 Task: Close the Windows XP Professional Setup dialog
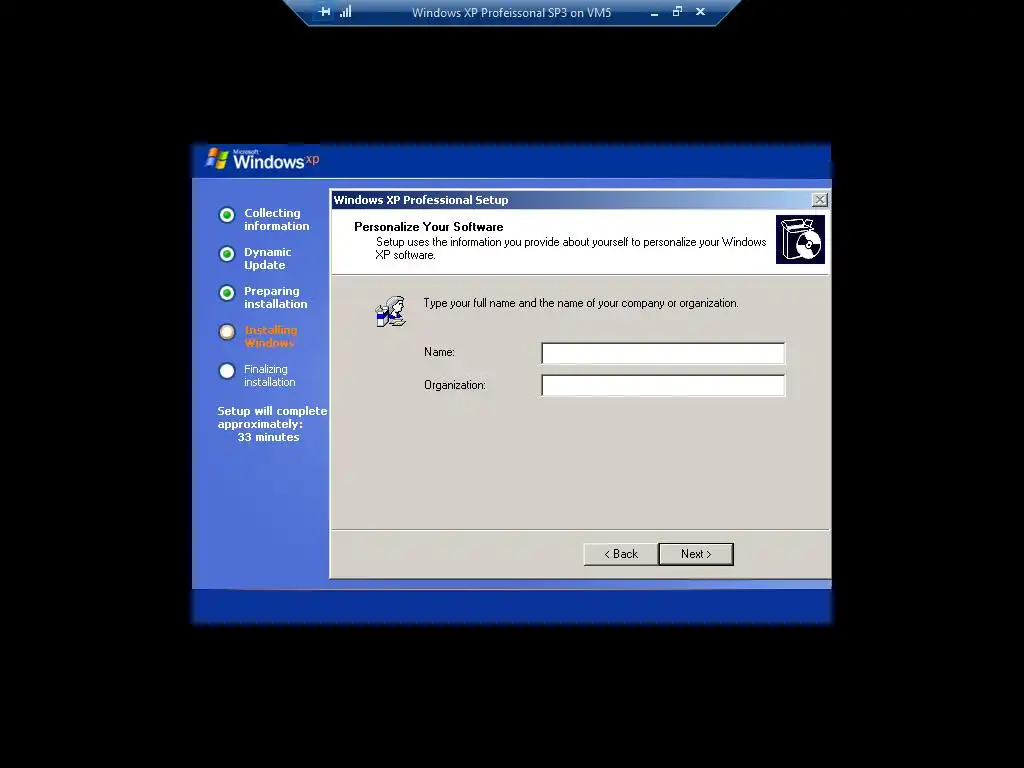pyautogui.click(x=819, y=200)
